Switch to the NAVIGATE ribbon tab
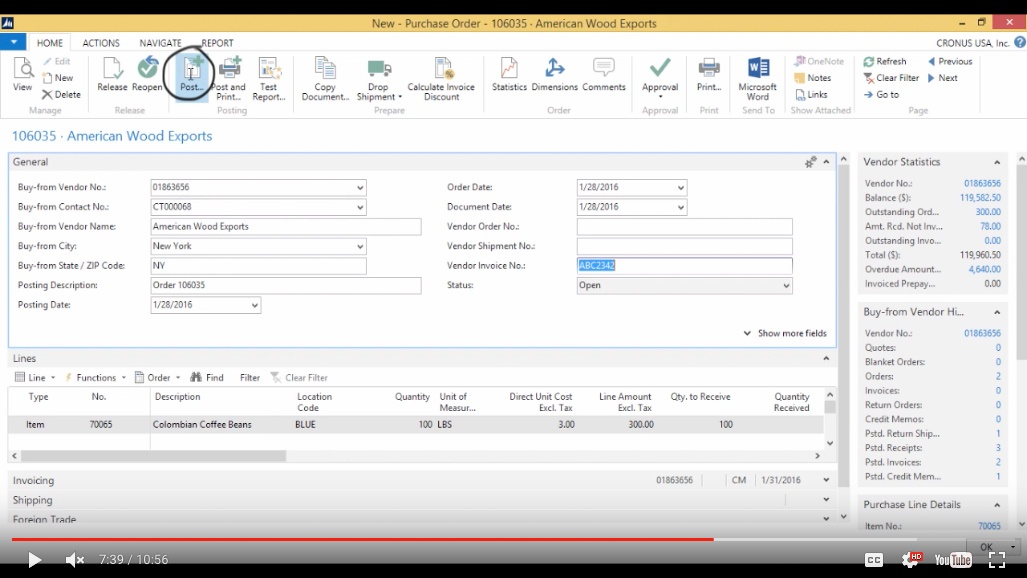 tap(160, 43)
